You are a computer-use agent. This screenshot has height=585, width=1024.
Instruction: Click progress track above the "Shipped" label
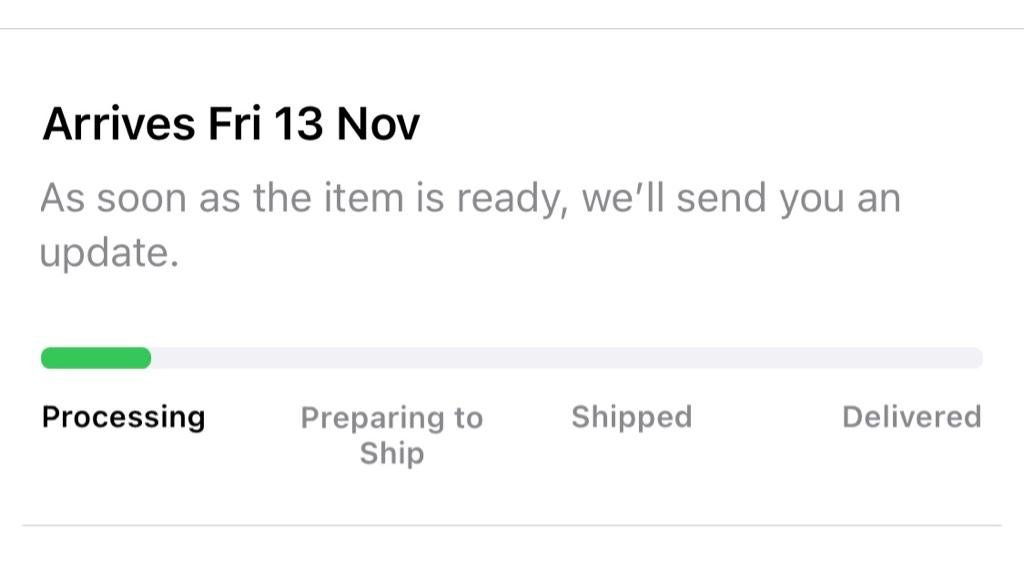click(x=631, y=358)
